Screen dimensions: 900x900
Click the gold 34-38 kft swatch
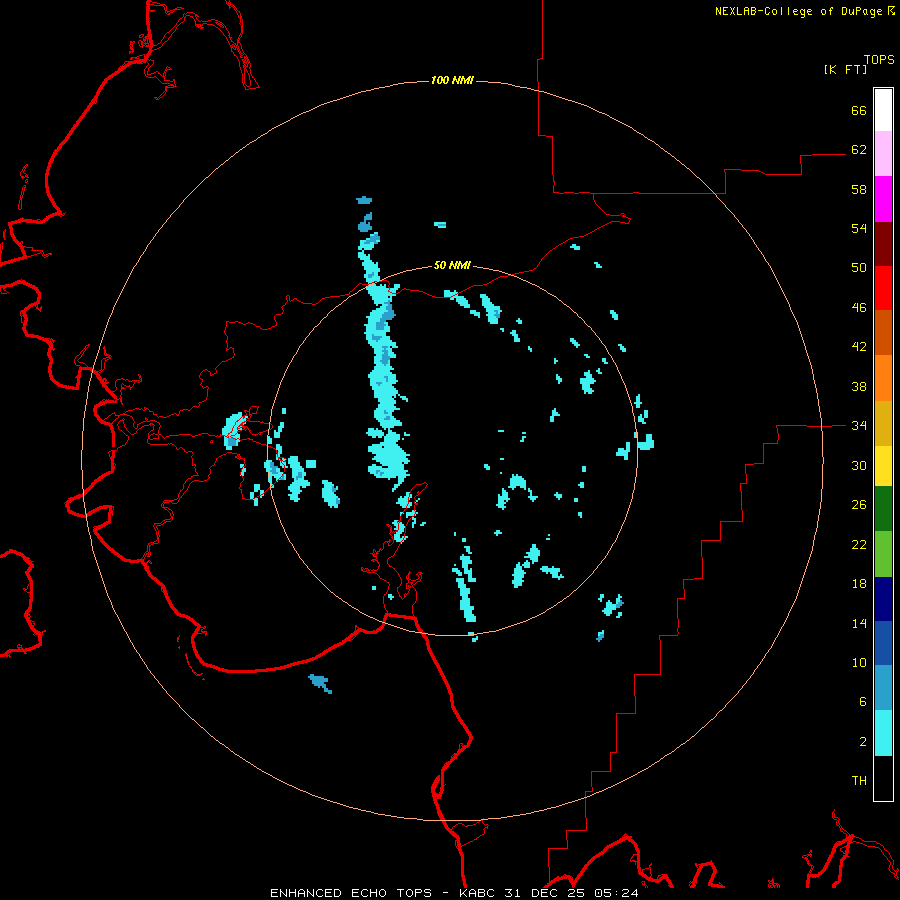(883, 423)
